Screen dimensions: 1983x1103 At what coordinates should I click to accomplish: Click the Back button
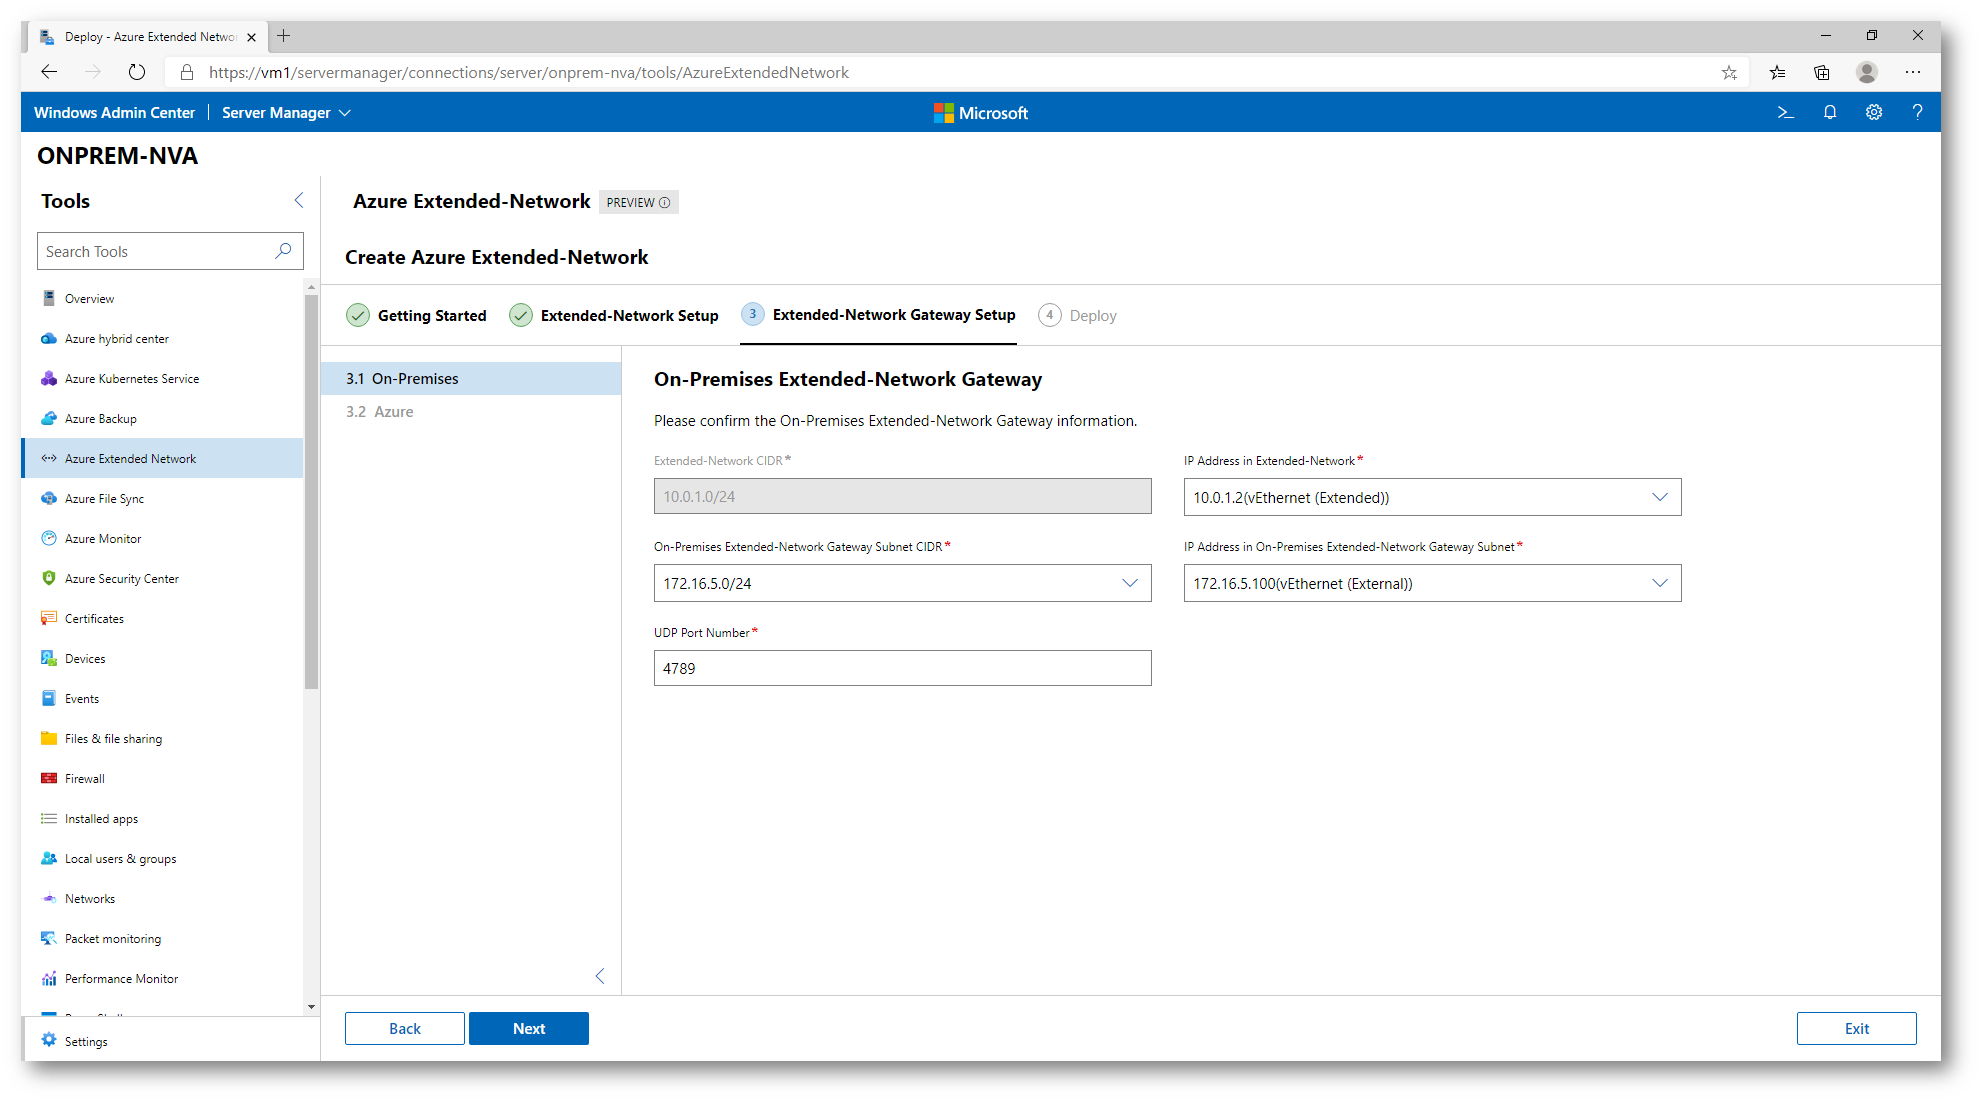coord(405,1028)
